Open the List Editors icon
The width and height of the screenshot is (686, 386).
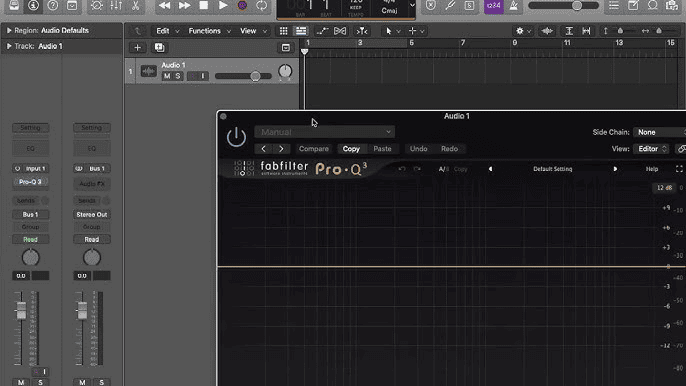point(614,5)
